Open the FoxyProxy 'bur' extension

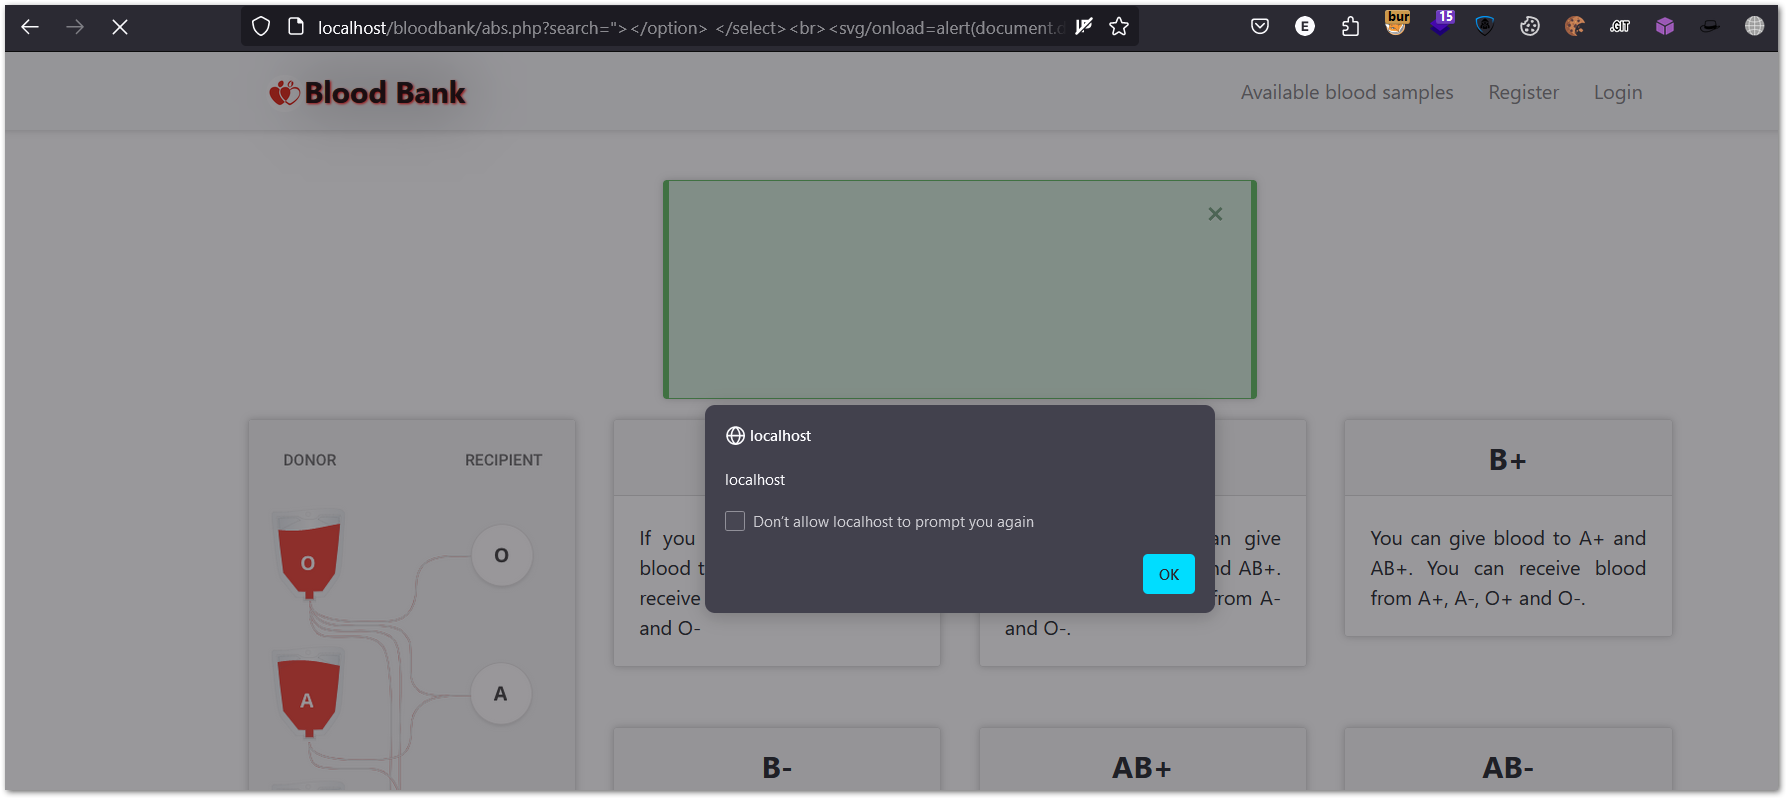point(1396,24)
